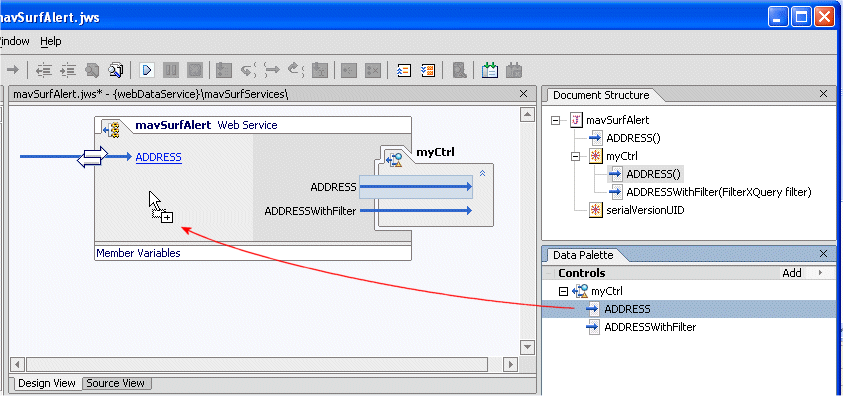Click the mavSurfAlert Web Service title
Screen dimensions: 843x396
pyautogui.click(x=206, y=125)
